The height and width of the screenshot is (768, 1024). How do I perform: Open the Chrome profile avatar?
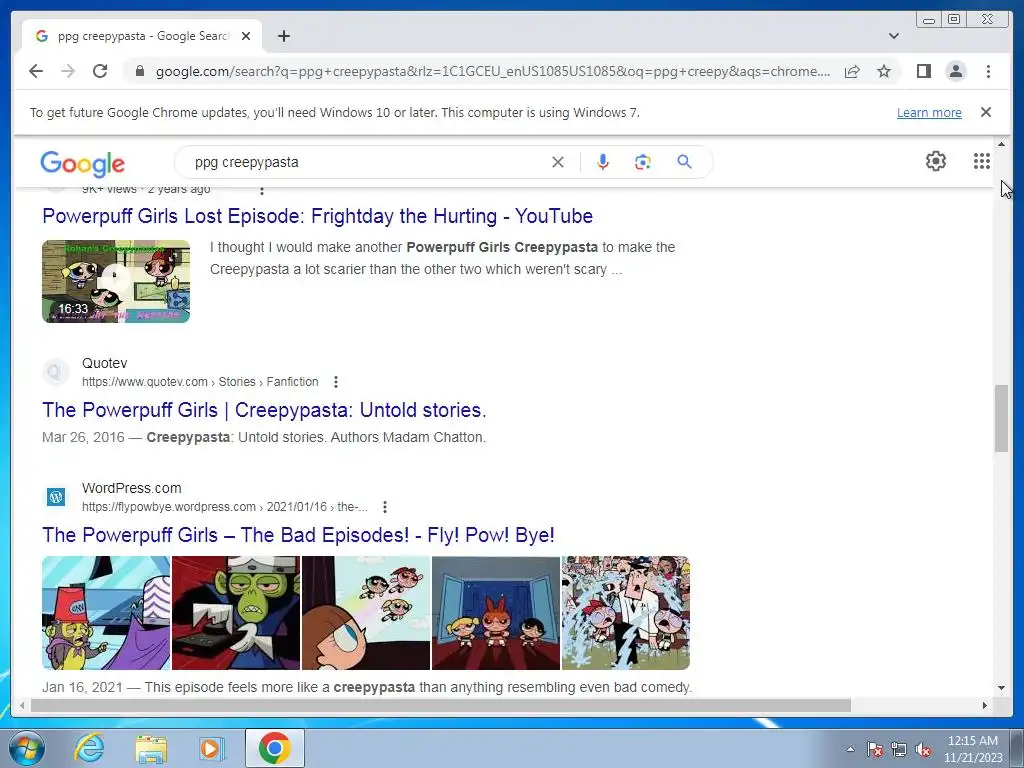955,71
